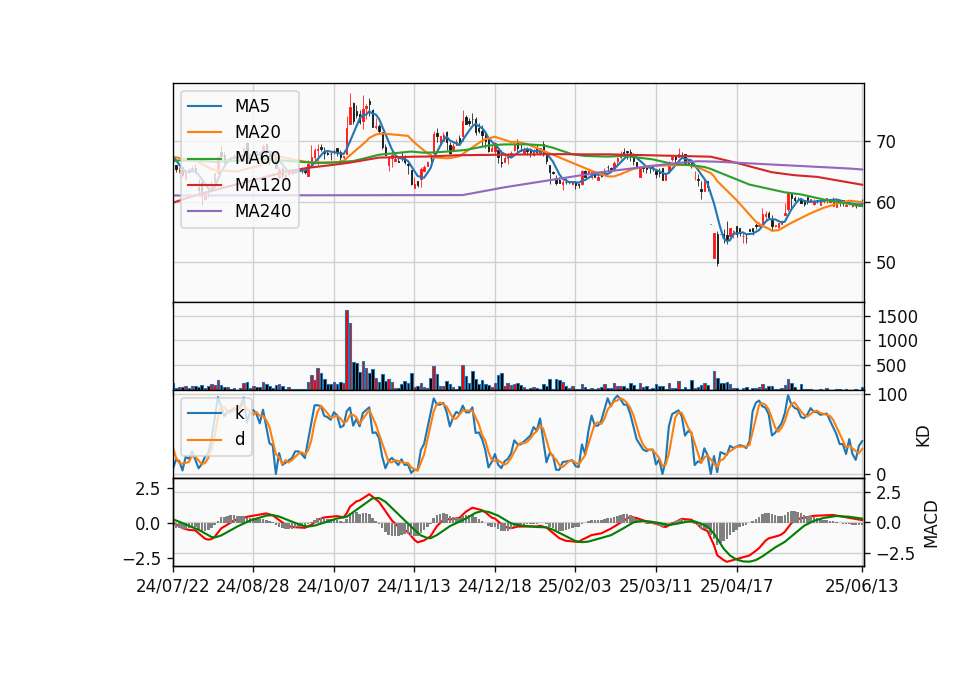The height and width of the screenshot is (690, 960).
Task: Click the MA240 purple line sample
Action: 204,211
